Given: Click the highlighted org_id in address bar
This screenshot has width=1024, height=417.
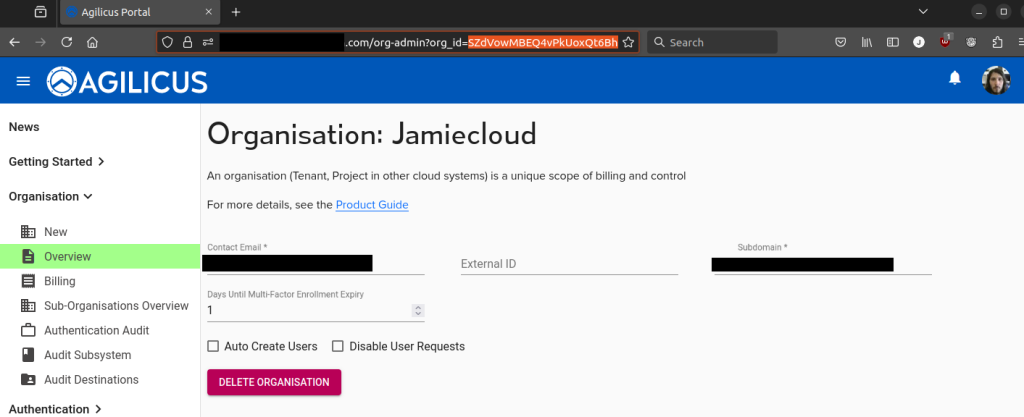Looking at the screenshot, I should pyautogui.click(x=543, y=42).
